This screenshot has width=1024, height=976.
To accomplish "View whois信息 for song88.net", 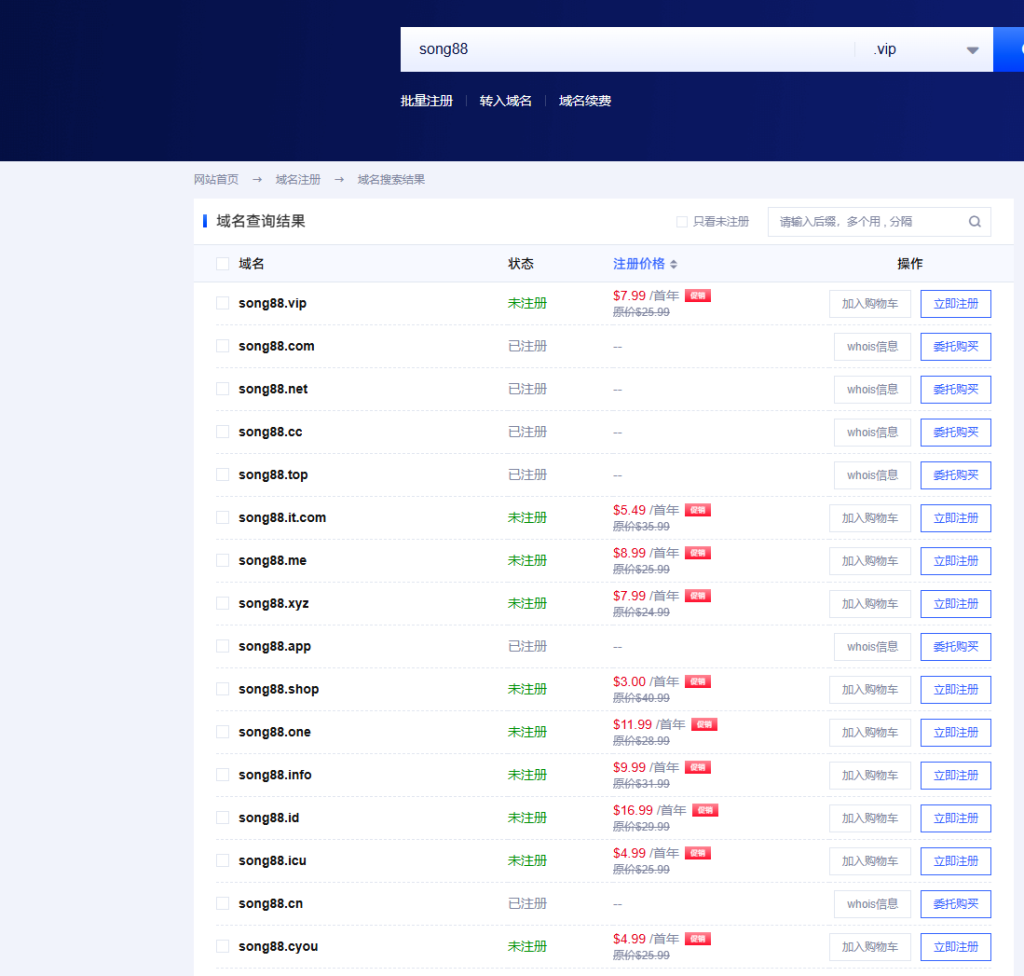I will click(872, 389).
